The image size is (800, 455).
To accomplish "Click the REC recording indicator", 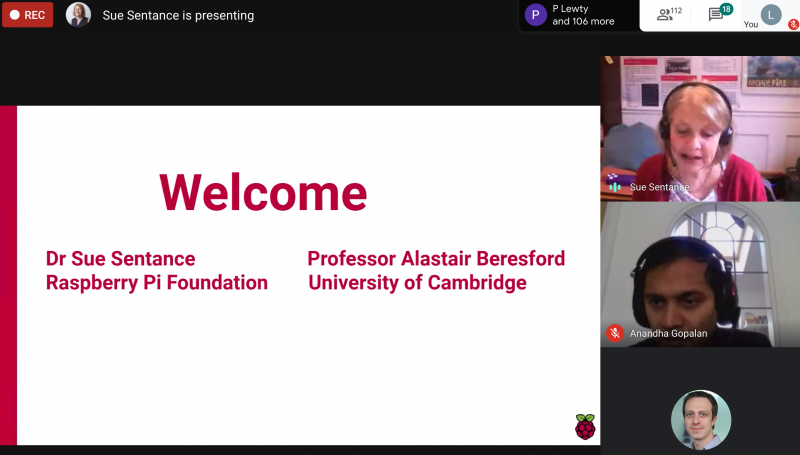I will pos(27,15).
